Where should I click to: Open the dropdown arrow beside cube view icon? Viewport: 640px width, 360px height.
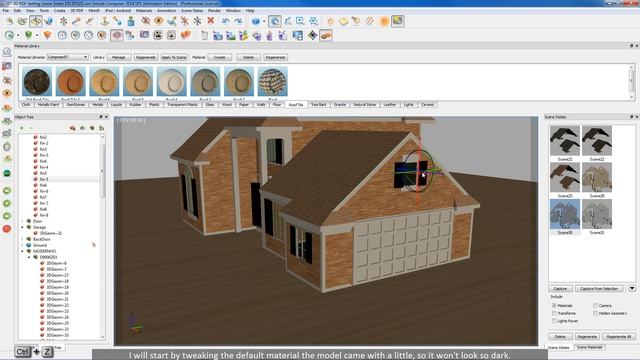point(264,21)
